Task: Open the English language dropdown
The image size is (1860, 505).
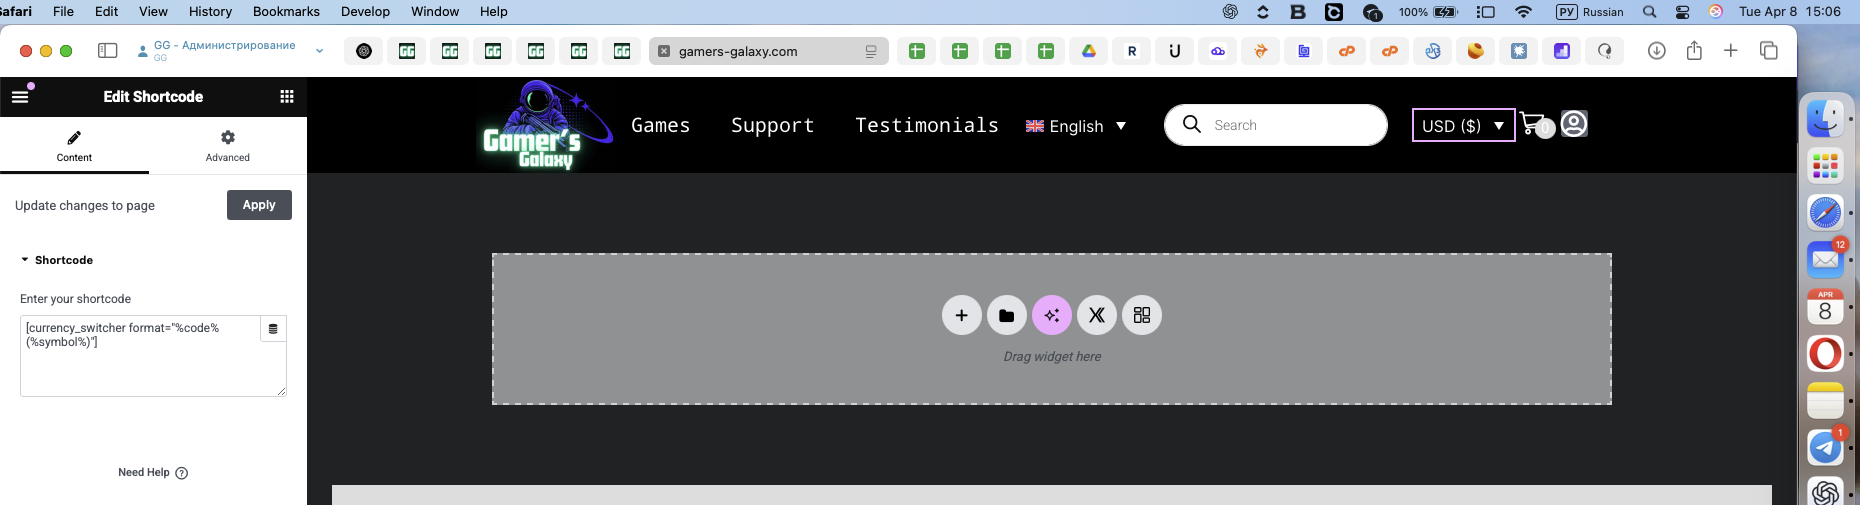Action: [x=1076, y=126]
